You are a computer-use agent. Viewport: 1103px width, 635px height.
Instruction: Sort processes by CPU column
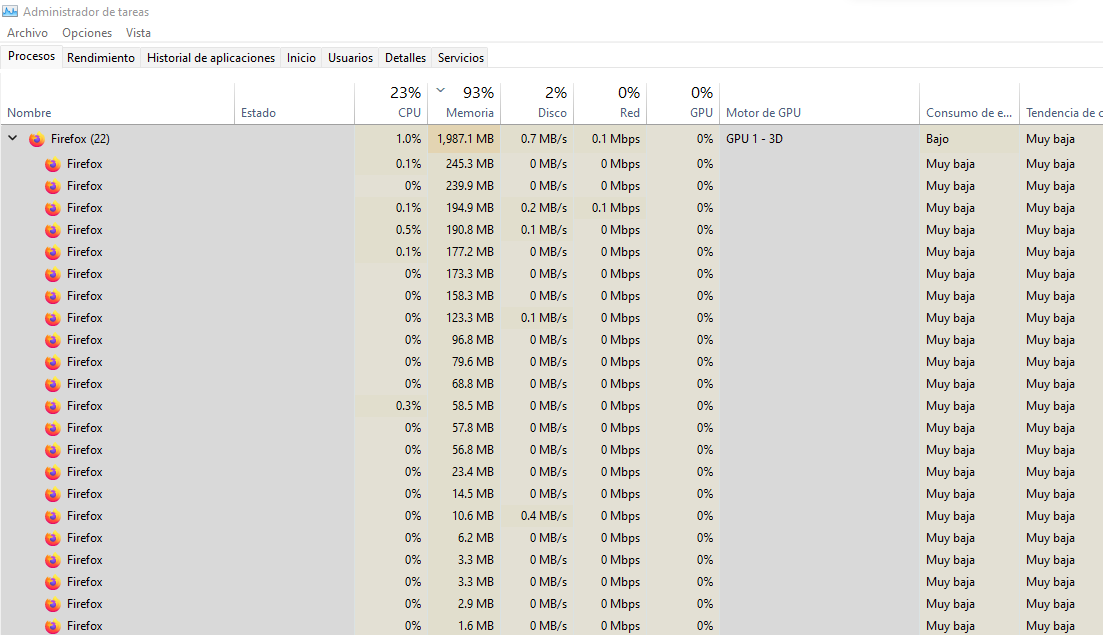[x=391, y=103]
